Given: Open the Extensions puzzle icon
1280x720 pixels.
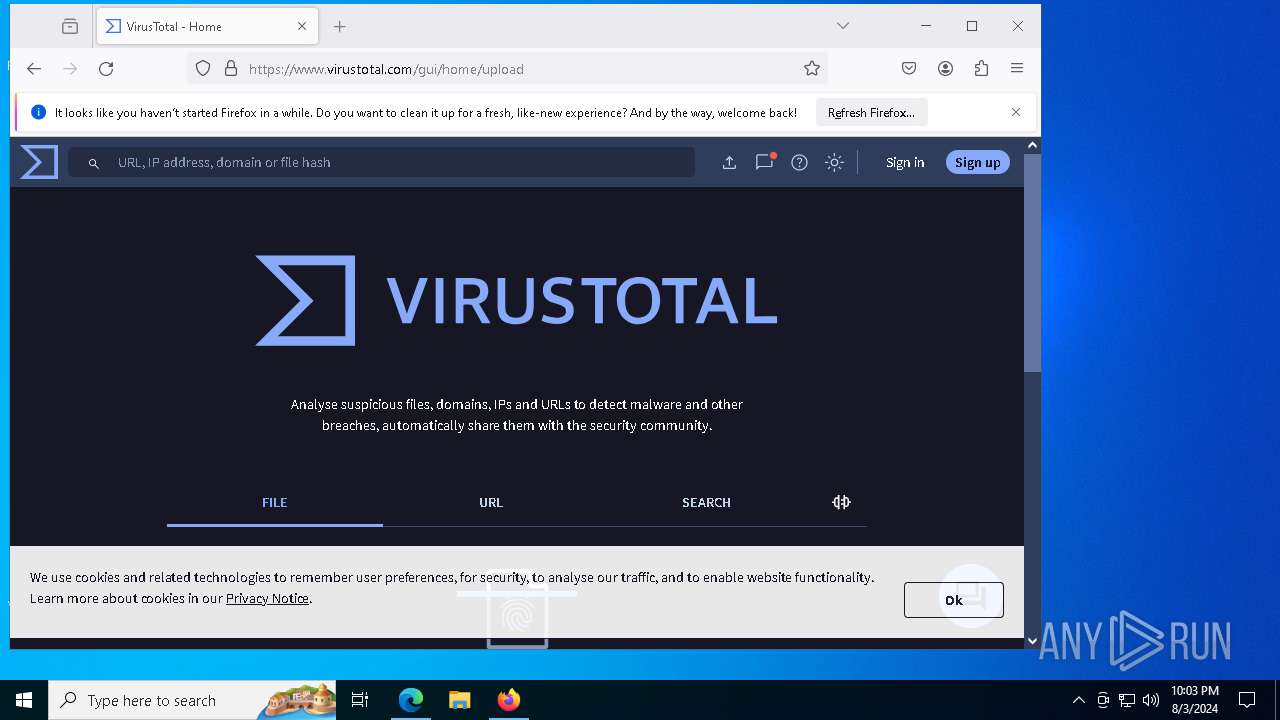Looking at the screenshot, I should (x=981, y=68).
